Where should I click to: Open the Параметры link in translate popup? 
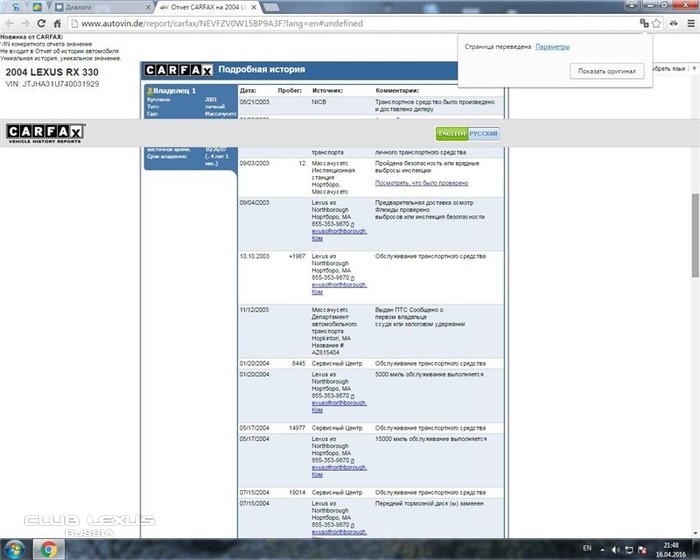point(552,47)
